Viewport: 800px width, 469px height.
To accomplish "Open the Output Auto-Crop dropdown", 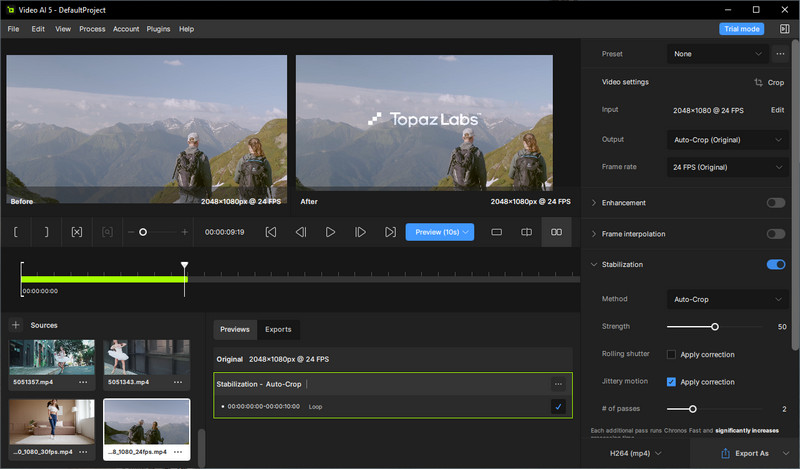I will (728, 140).
